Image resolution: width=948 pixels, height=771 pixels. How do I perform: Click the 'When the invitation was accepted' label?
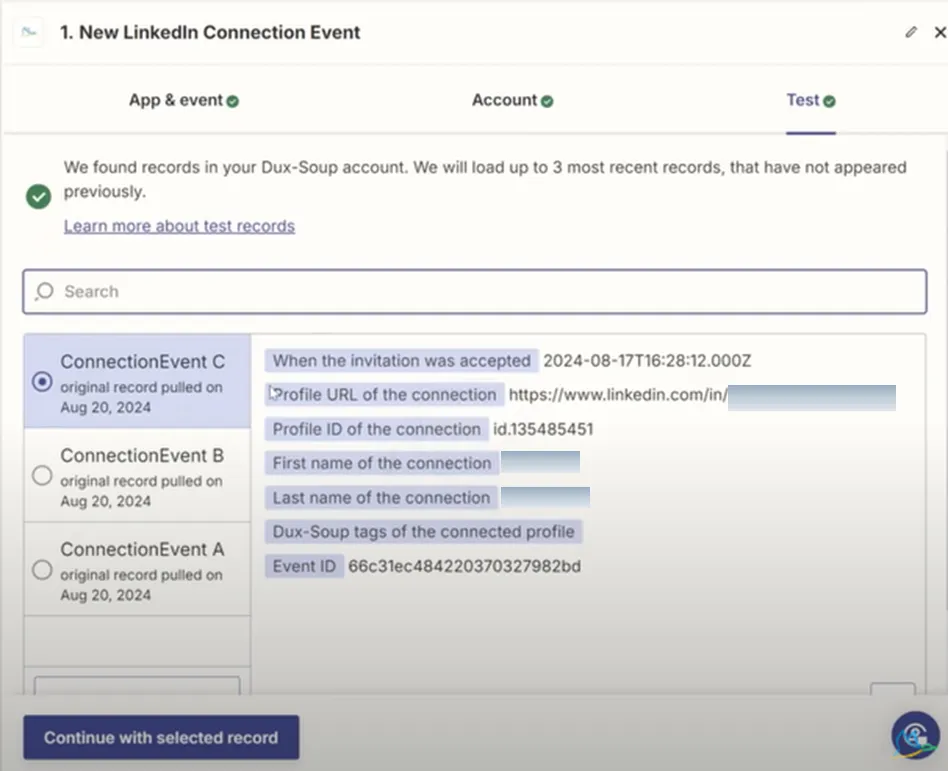click(401, 361)
